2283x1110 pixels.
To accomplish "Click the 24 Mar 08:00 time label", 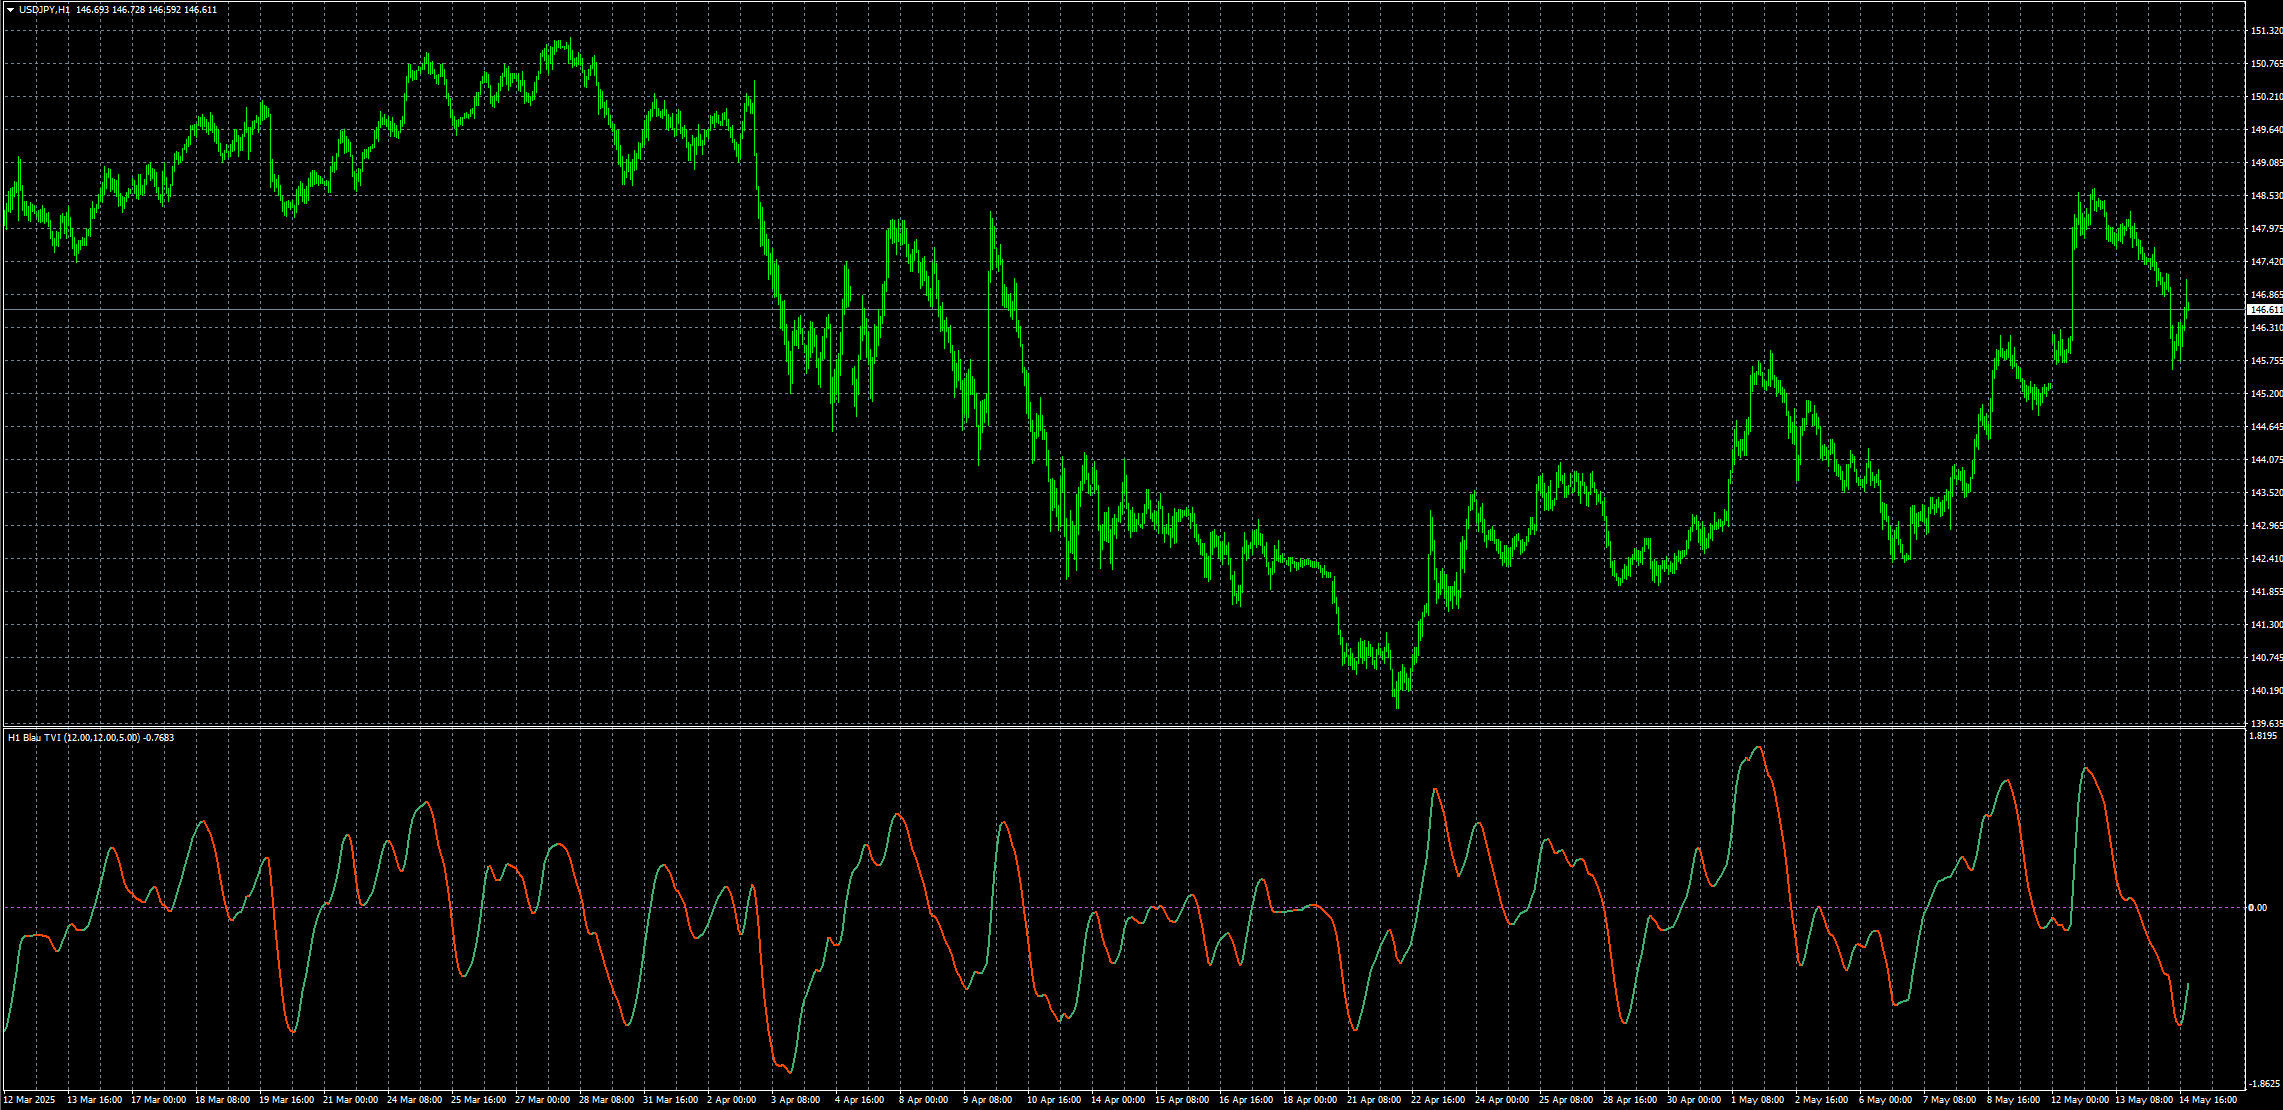I will click(414, 1100).
